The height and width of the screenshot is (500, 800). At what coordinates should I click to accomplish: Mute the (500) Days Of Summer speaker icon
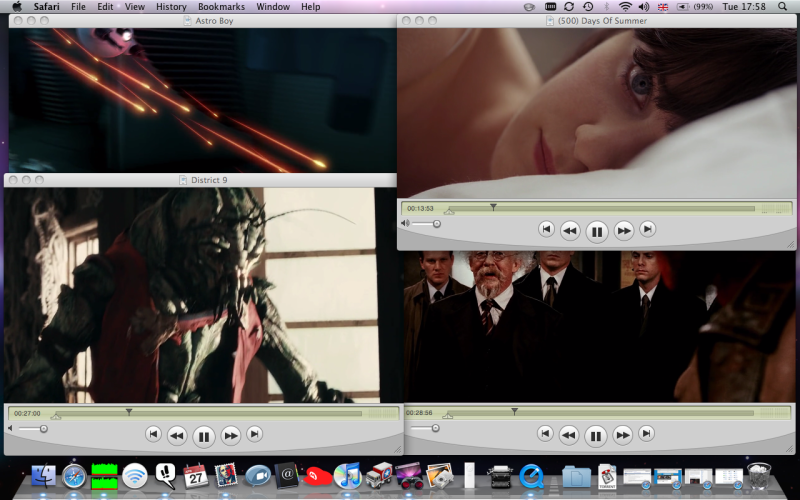pyautogui.click(x=405, y=223)
